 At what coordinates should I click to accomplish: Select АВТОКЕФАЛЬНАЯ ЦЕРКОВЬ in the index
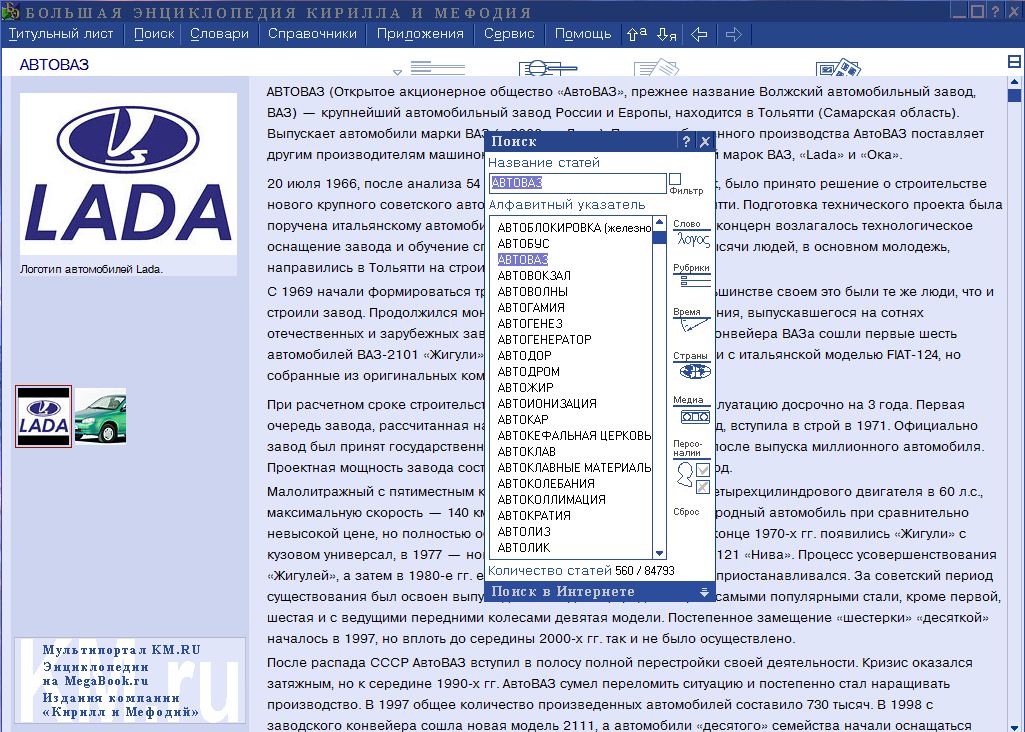[574, 436]
